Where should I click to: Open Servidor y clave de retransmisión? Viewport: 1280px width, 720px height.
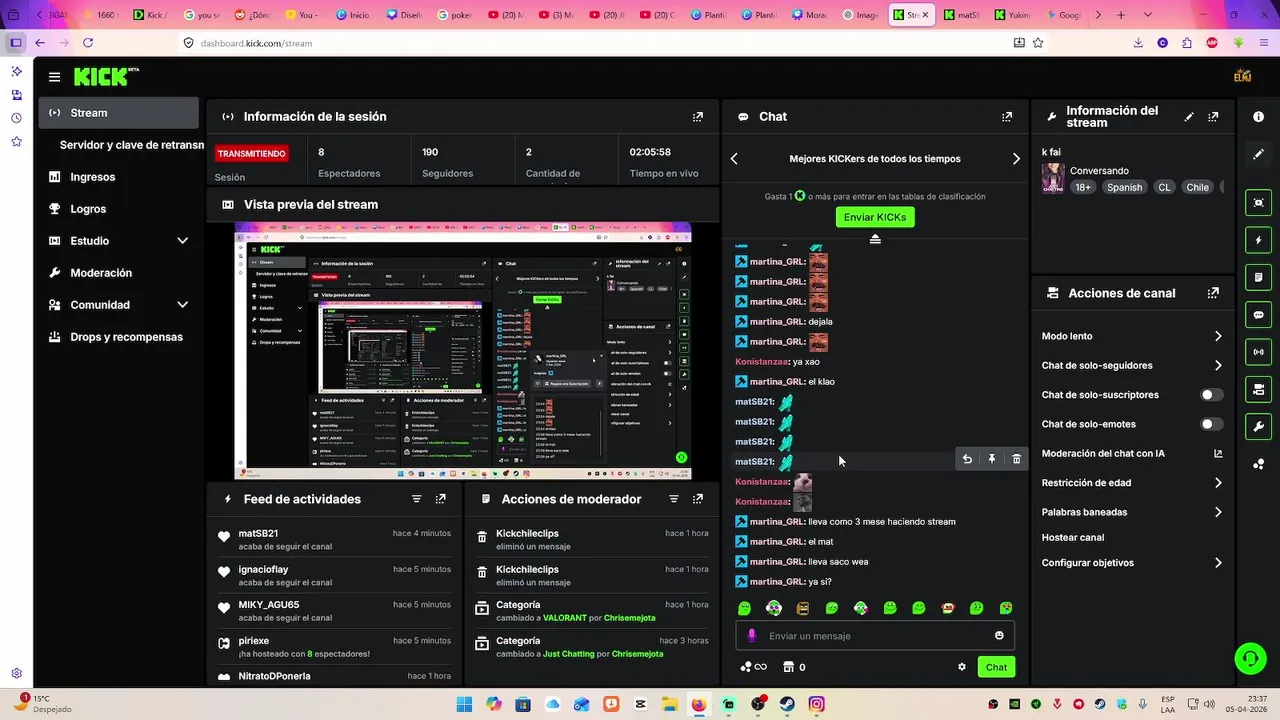tap(131, 145)
